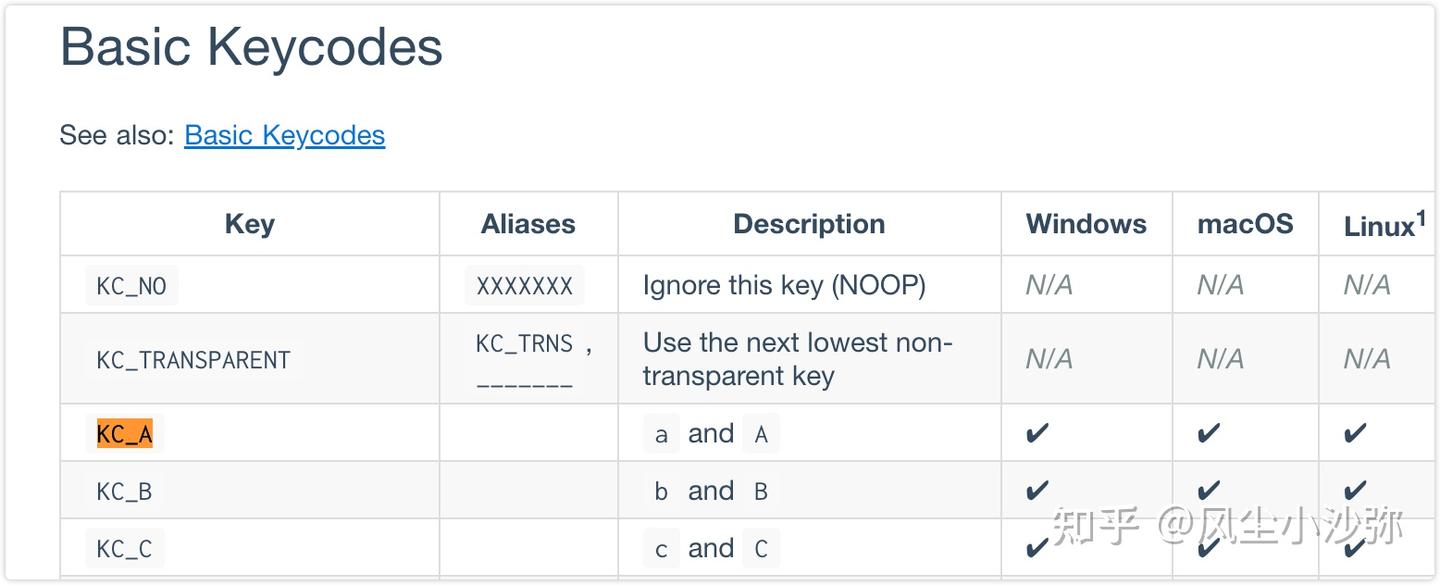This screenshot has width=1440, height=585.
Task: Click the Ignore this key (NOOP) text
Action: (784, 286)
